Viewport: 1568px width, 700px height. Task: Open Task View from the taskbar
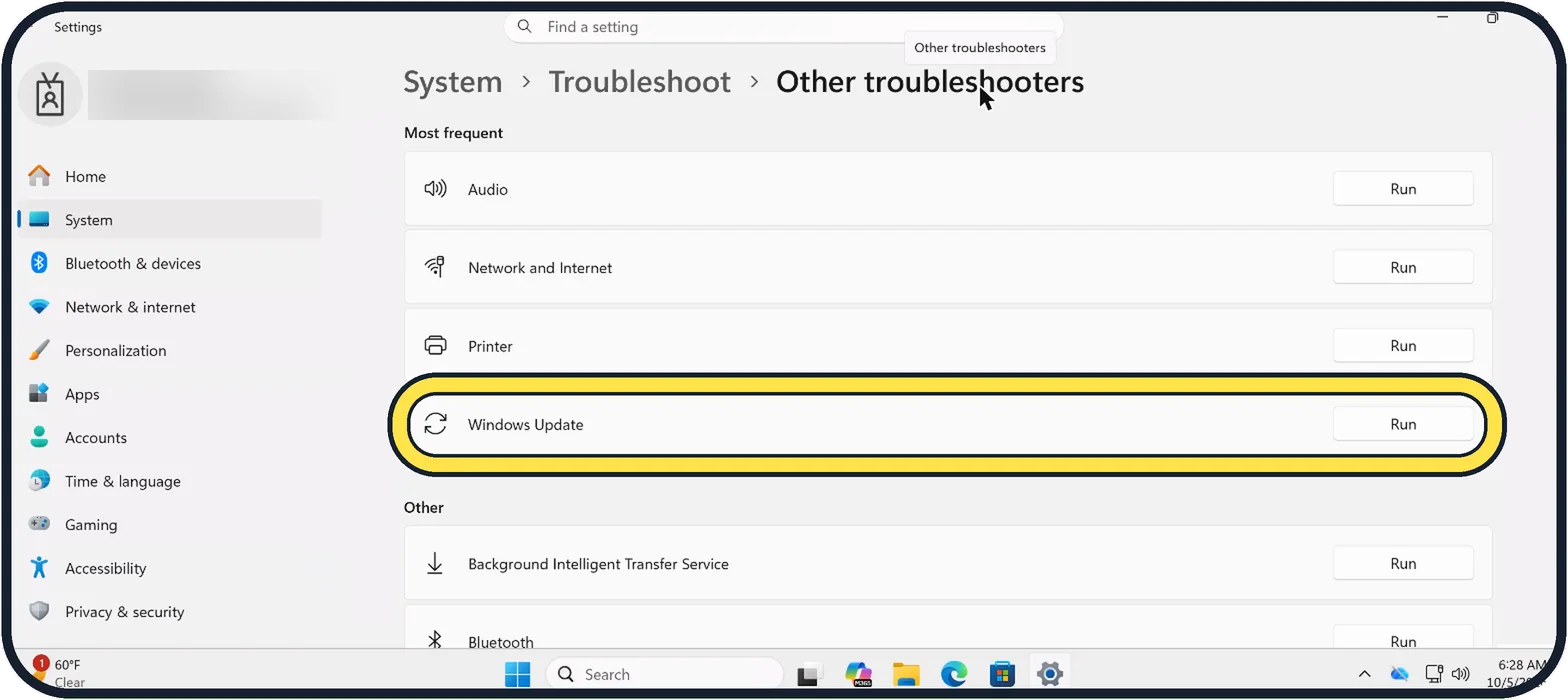[x=809, y=674]
